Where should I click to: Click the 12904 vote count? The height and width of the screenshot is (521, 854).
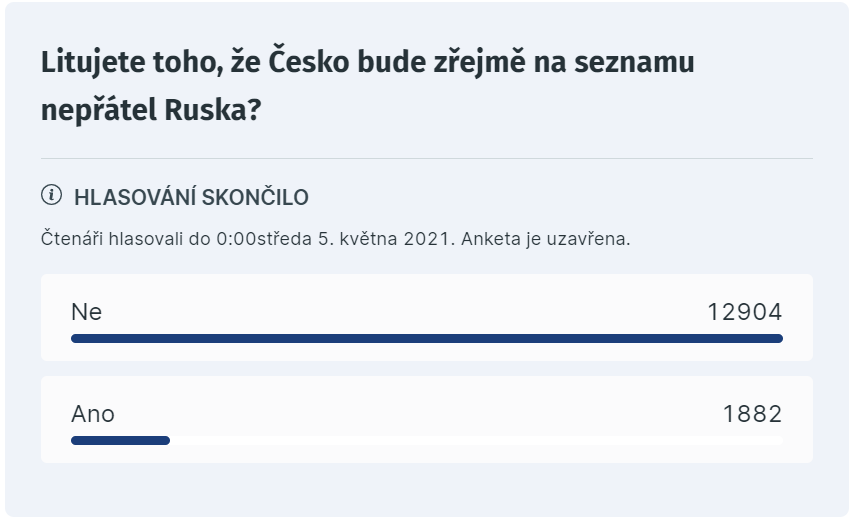pos(745,312)
